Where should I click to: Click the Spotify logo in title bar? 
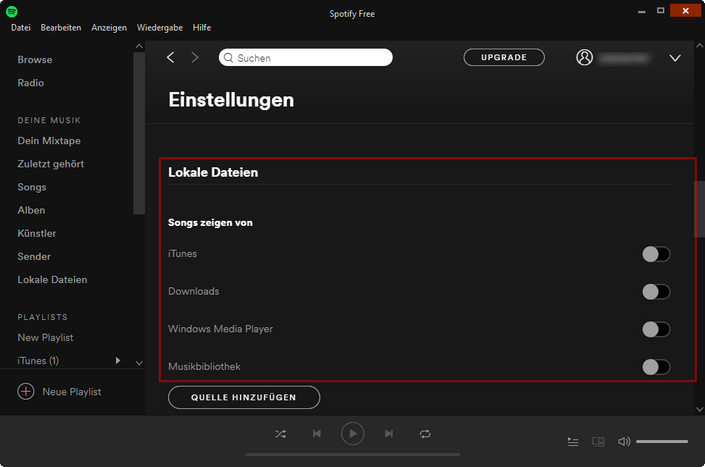click(x=12, y=11)
